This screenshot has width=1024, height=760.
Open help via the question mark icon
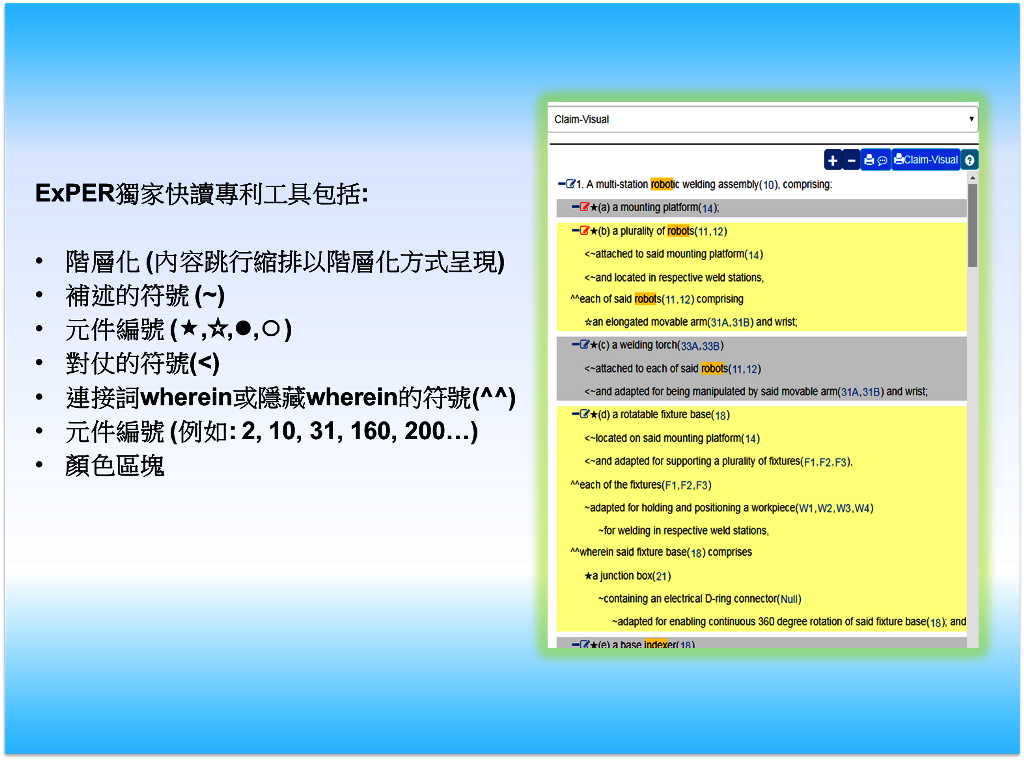tap(970, 160)
